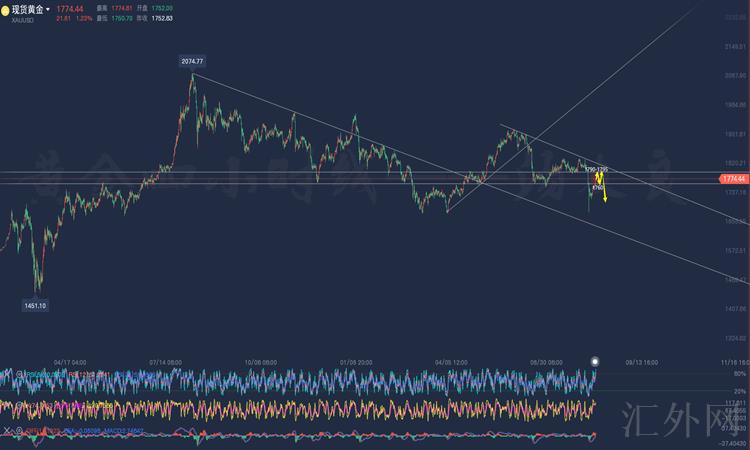
Task: Click the 04/17 04:00 time axis label
Action: (x=70, y=362)
